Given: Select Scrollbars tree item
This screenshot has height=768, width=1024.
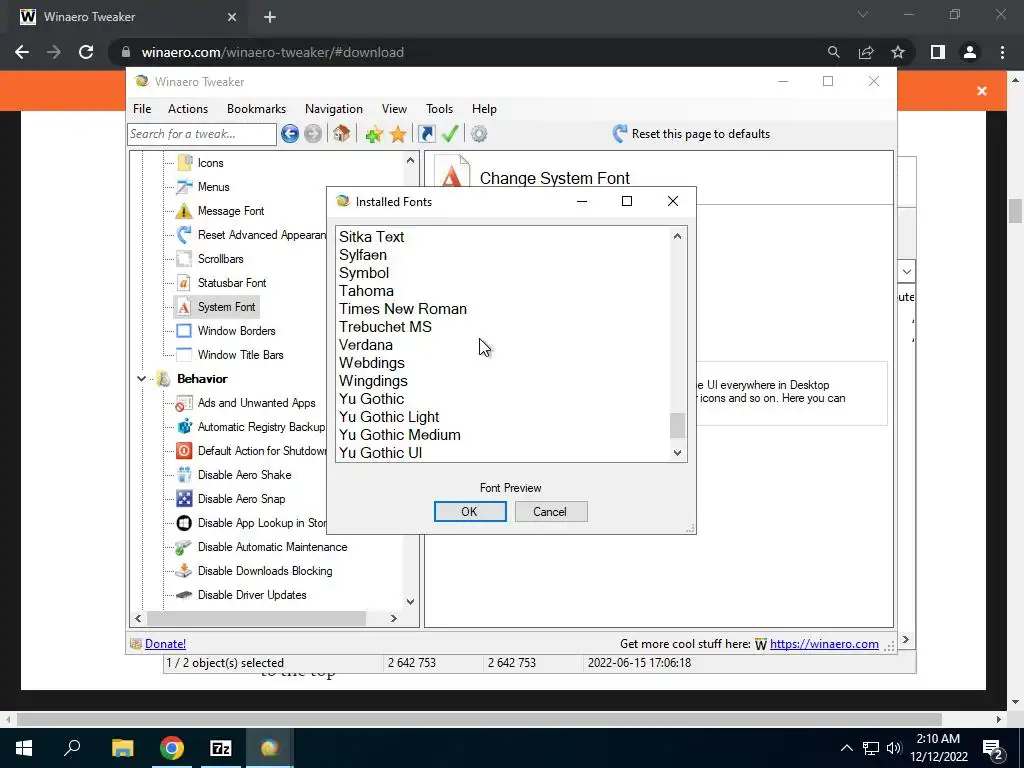Looking at the screenshot, I should pos(221,259).
